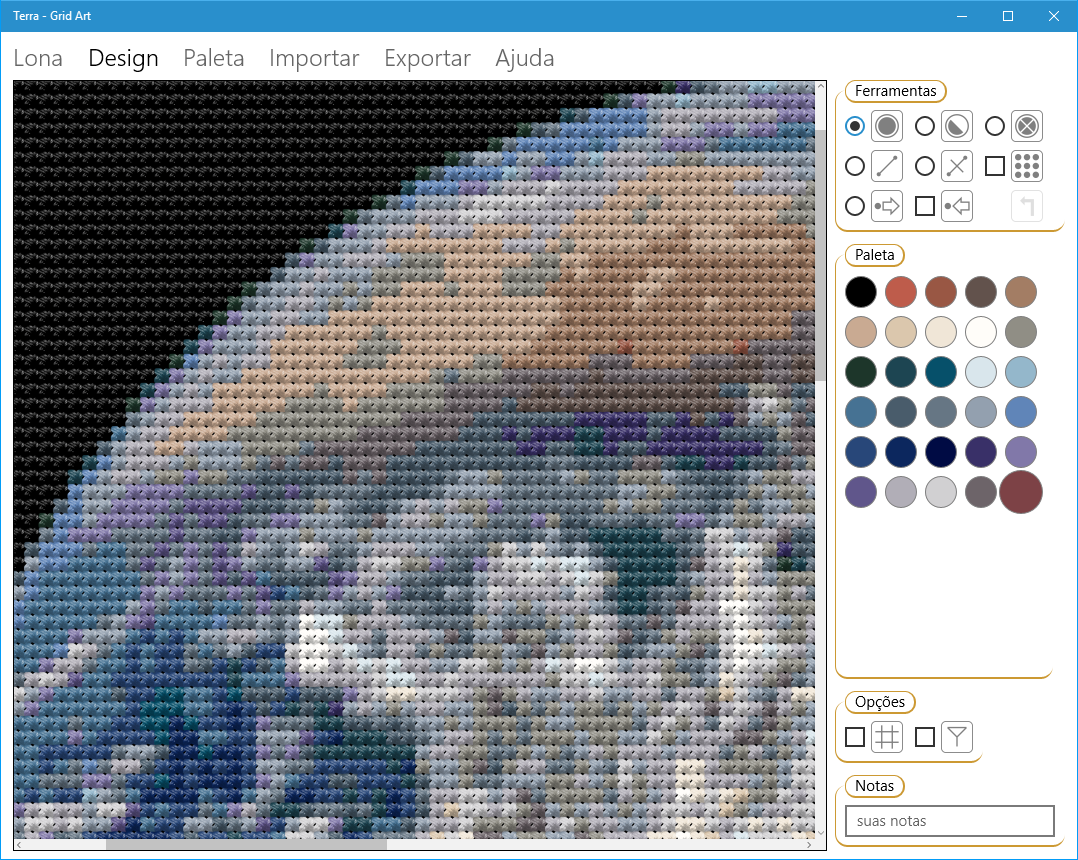Open the Importar tab

314,58
